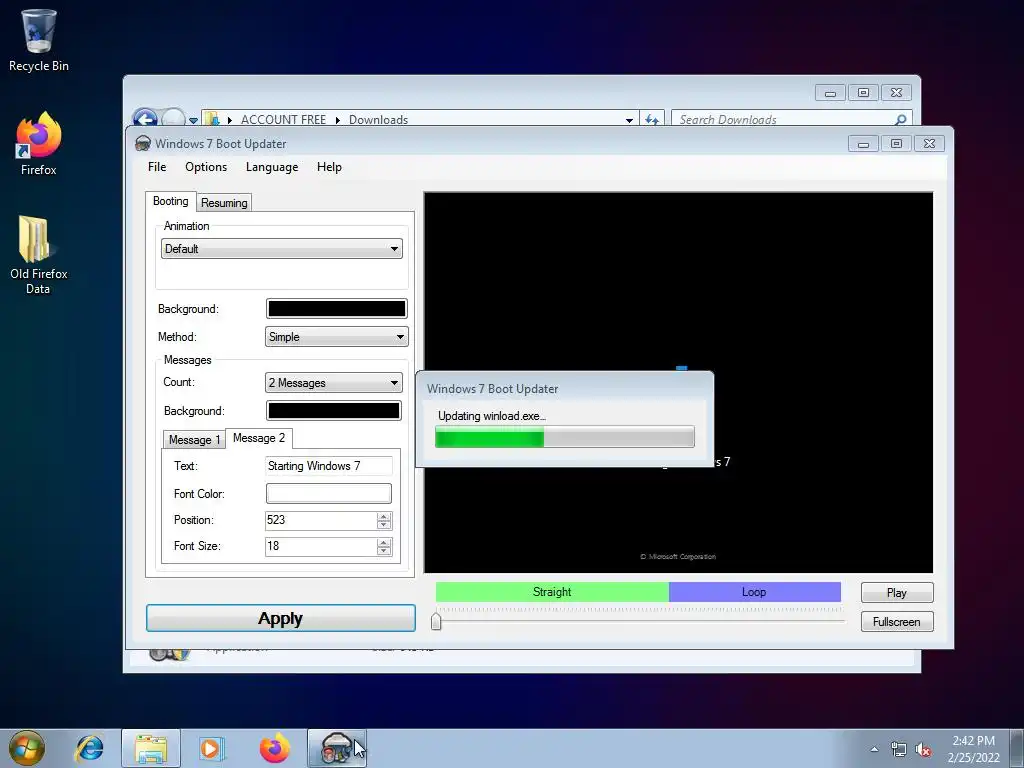The height and width of the screenshot is (768, 1024).
Task: Open the Old Firefox Data folder
Action: 39,255
